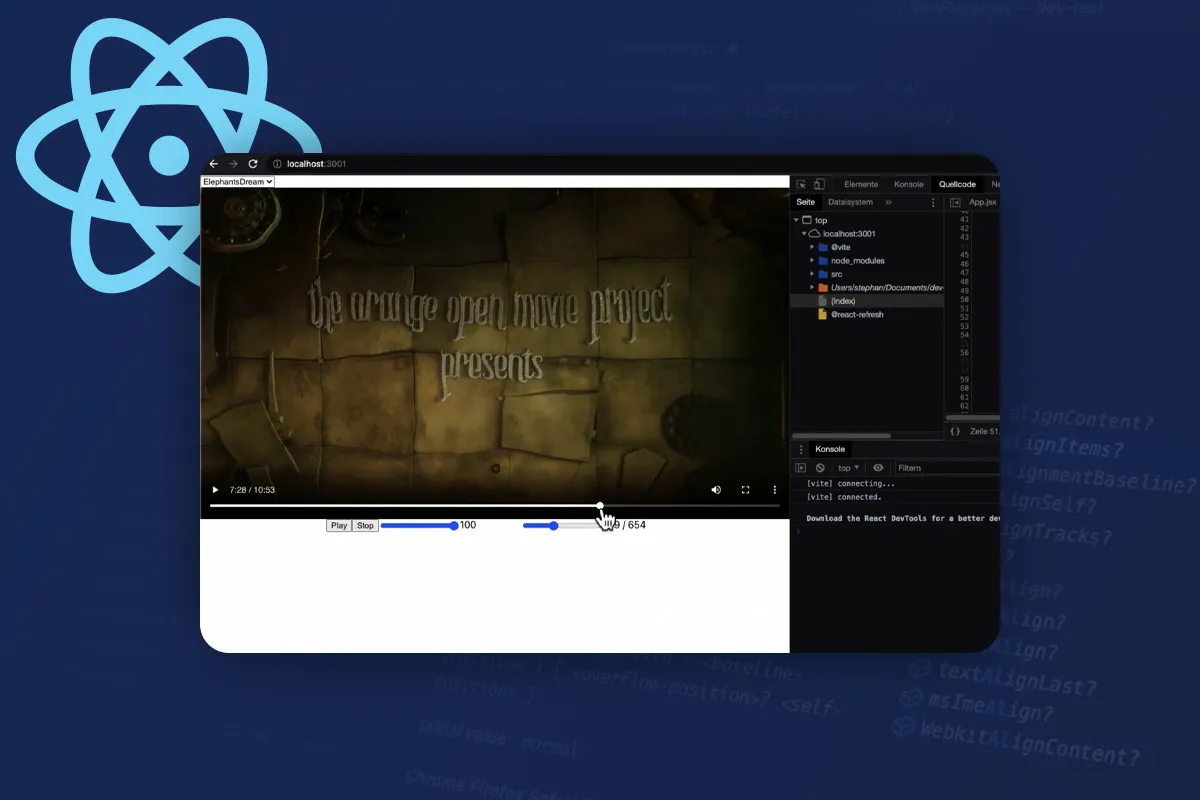This screenshot has height=800, width=1200.
Task: Click the volume slider showing 100
Action: 419,526
